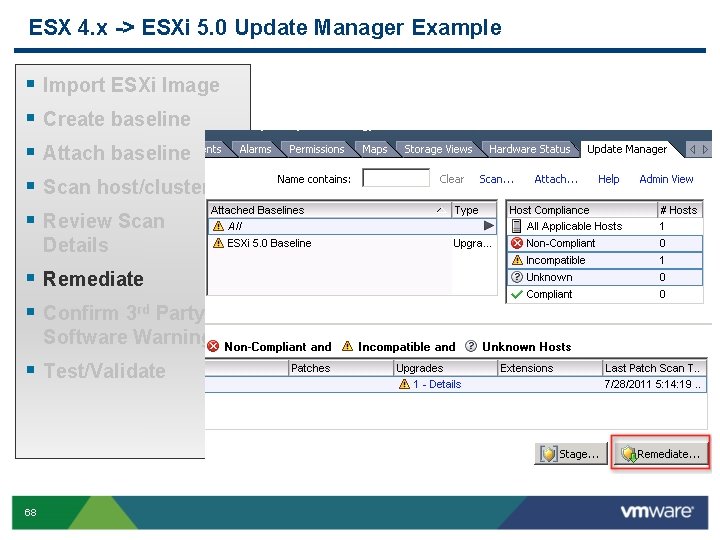Open the Help link
The width and height of the screenshot is (720, 540).
pyautogui.click(x=608, y=179)
